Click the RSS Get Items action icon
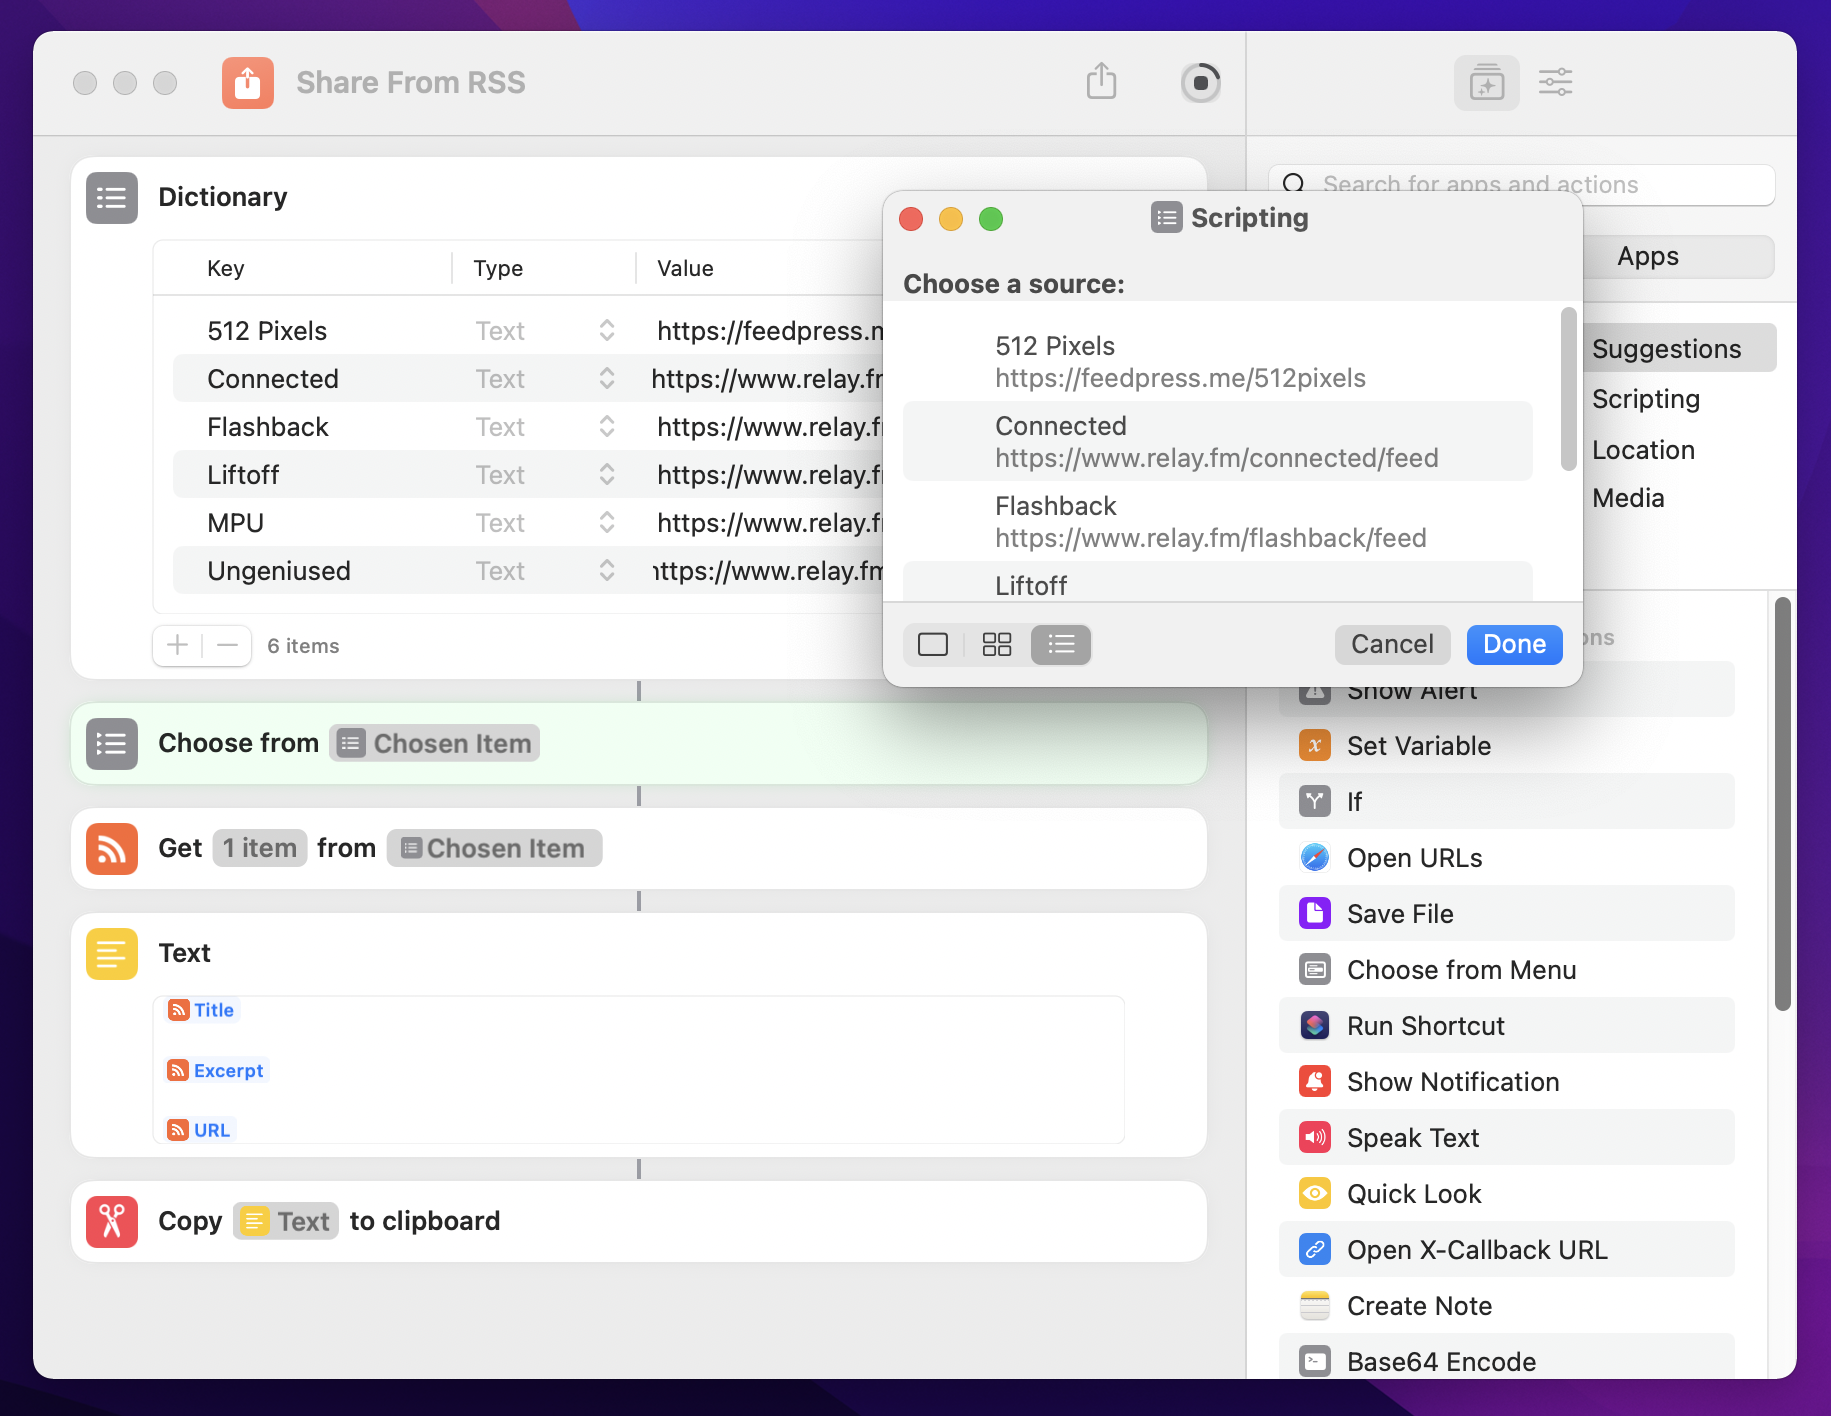The height and width of the screenshot is (1416, 1831). point(112,849)
